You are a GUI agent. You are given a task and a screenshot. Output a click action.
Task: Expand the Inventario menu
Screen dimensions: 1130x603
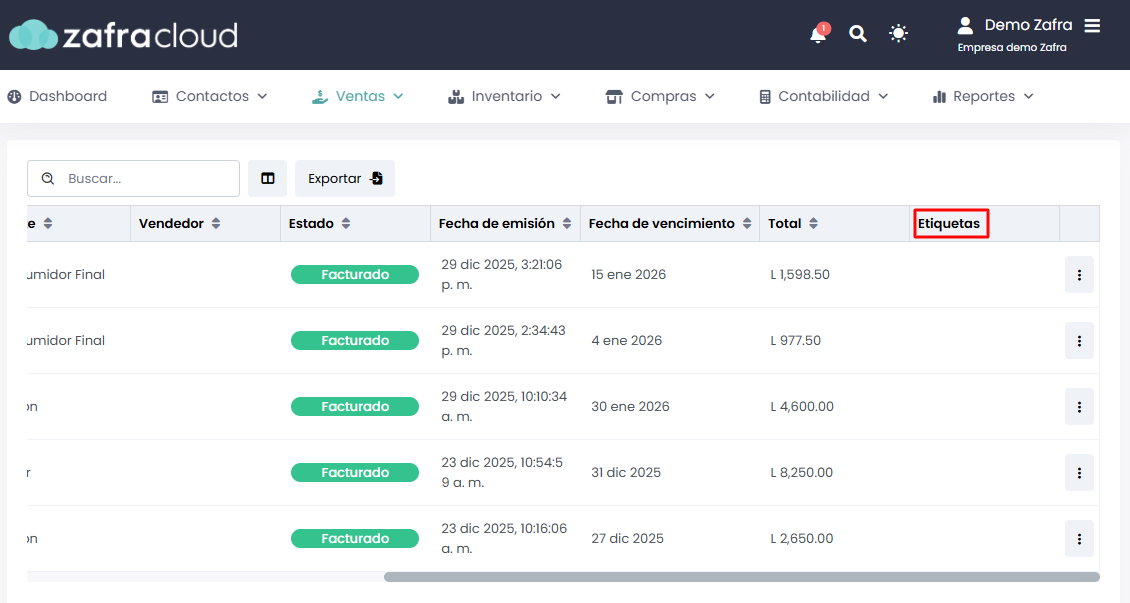504,97
